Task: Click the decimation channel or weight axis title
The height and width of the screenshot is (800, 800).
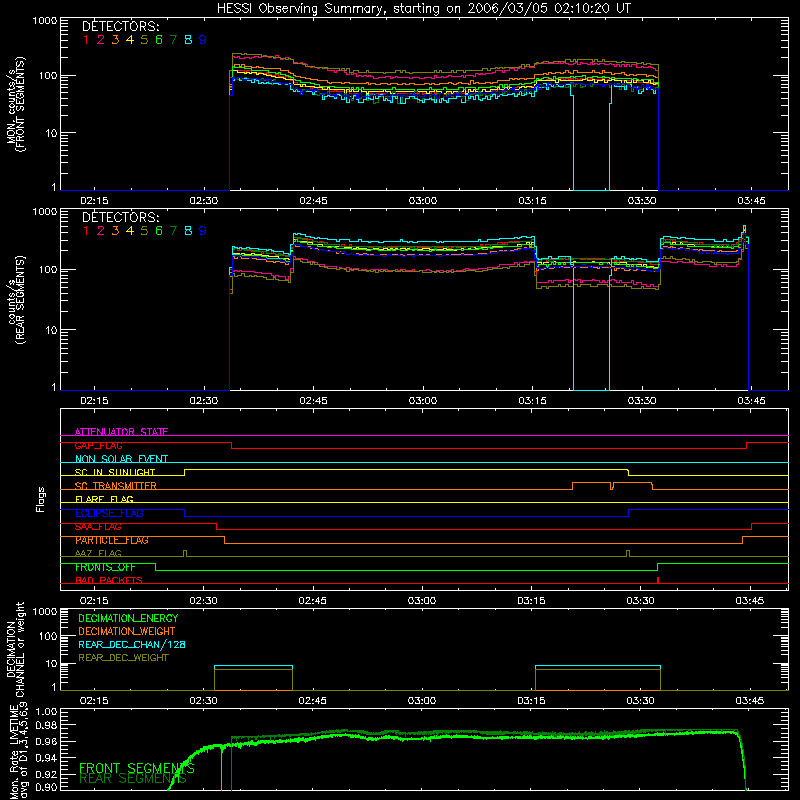Action: pyautogui.click(x=15, y=649)
